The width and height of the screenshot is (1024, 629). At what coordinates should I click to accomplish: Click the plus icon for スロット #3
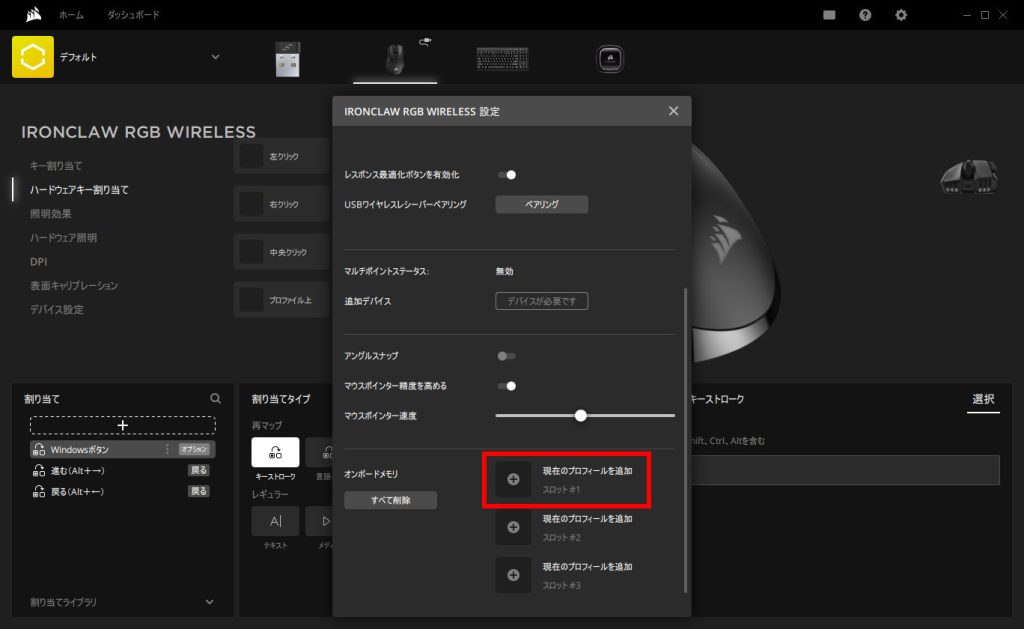513,575
